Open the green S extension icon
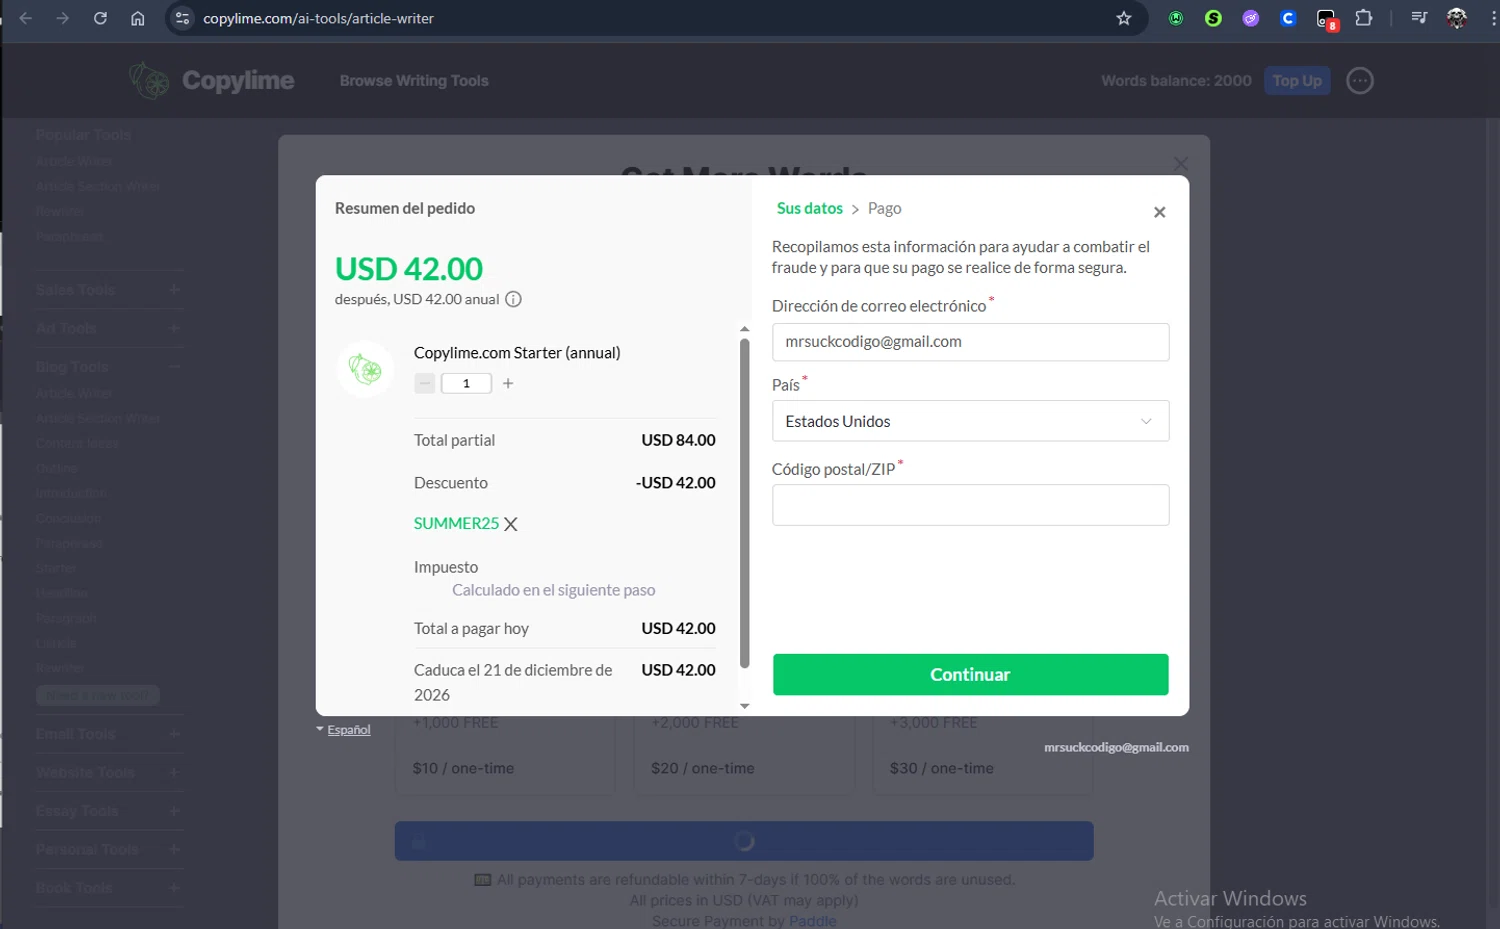This screenshot has height=929, width=1500. 1213,18
